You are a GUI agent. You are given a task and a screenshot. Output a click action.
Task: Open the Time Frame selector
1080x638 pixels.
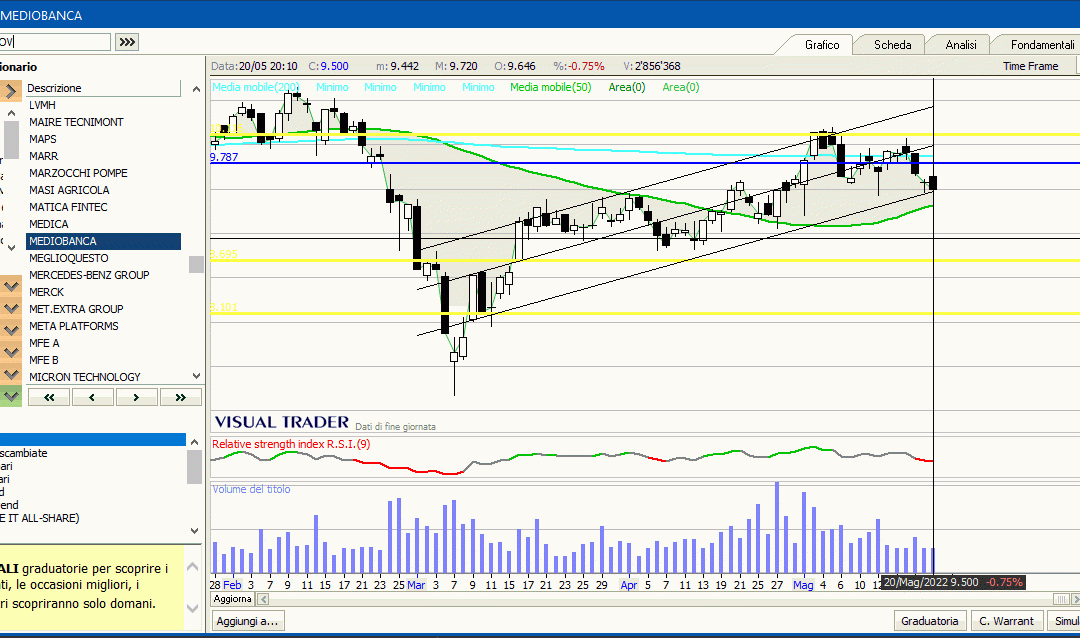pos(1030,66)
